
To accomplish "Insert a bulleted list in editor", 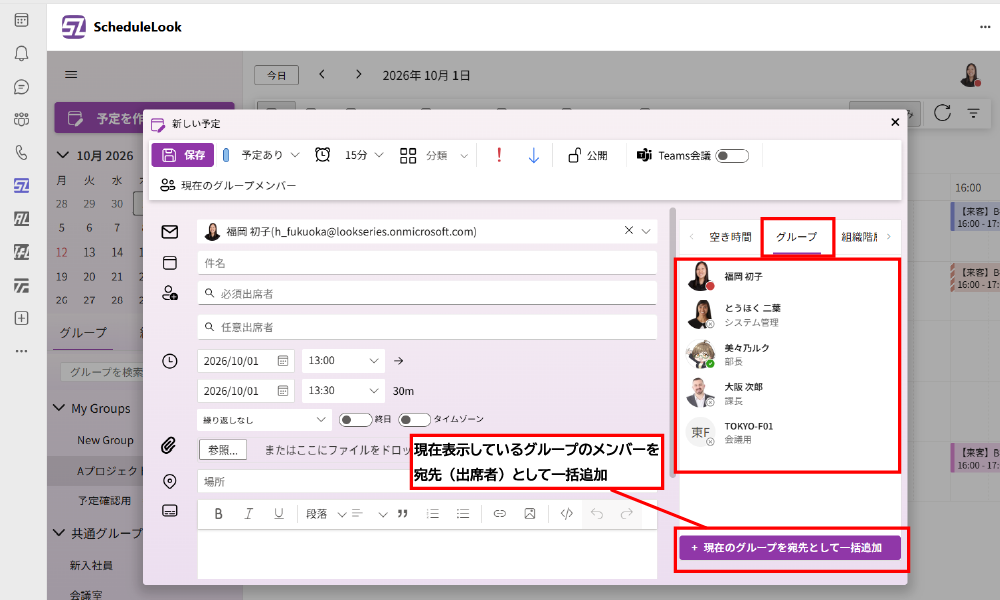I will [463, 514].
